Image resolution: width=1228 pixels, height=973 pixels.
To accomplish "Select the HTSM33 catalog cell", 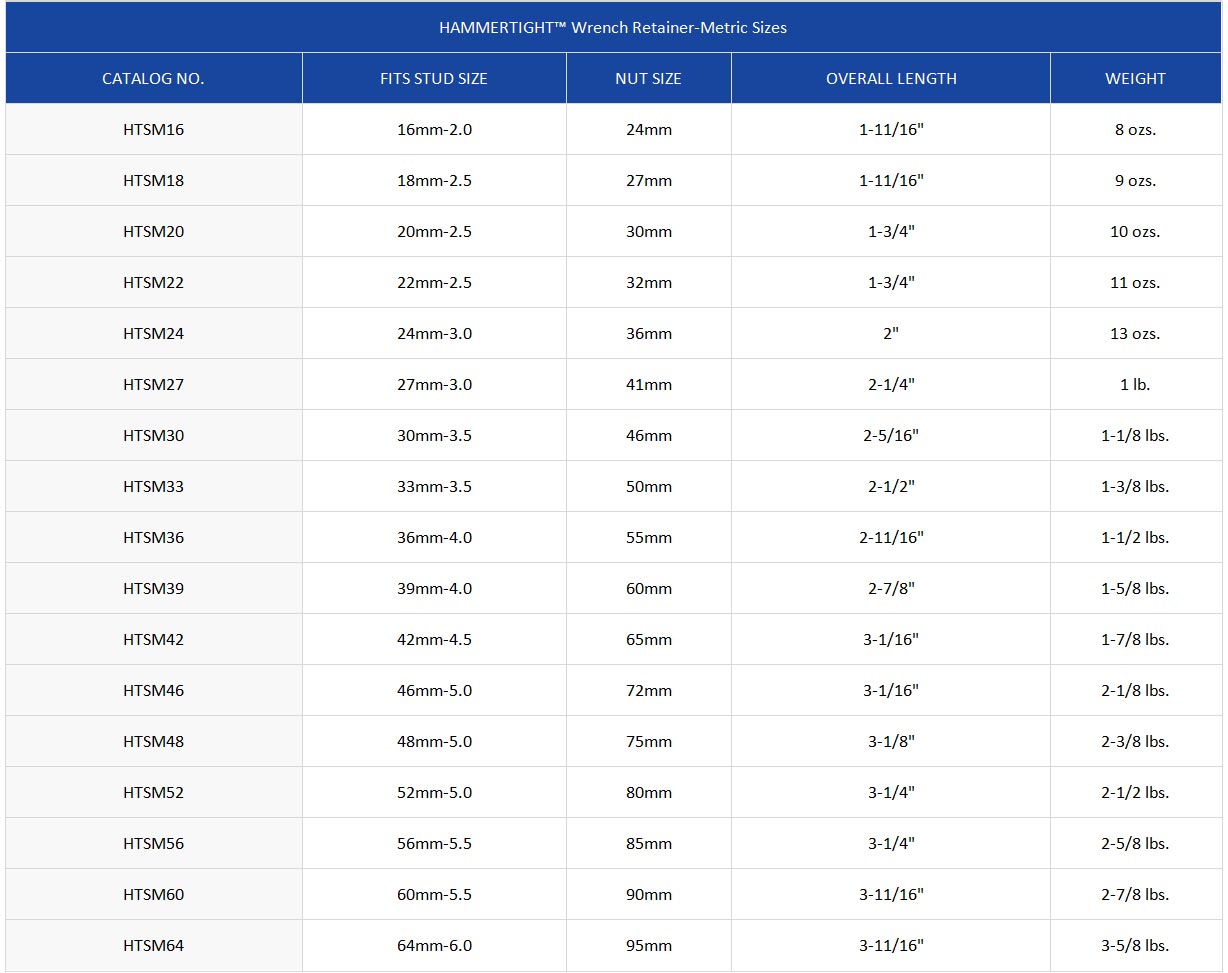I will tap(154, 487).
